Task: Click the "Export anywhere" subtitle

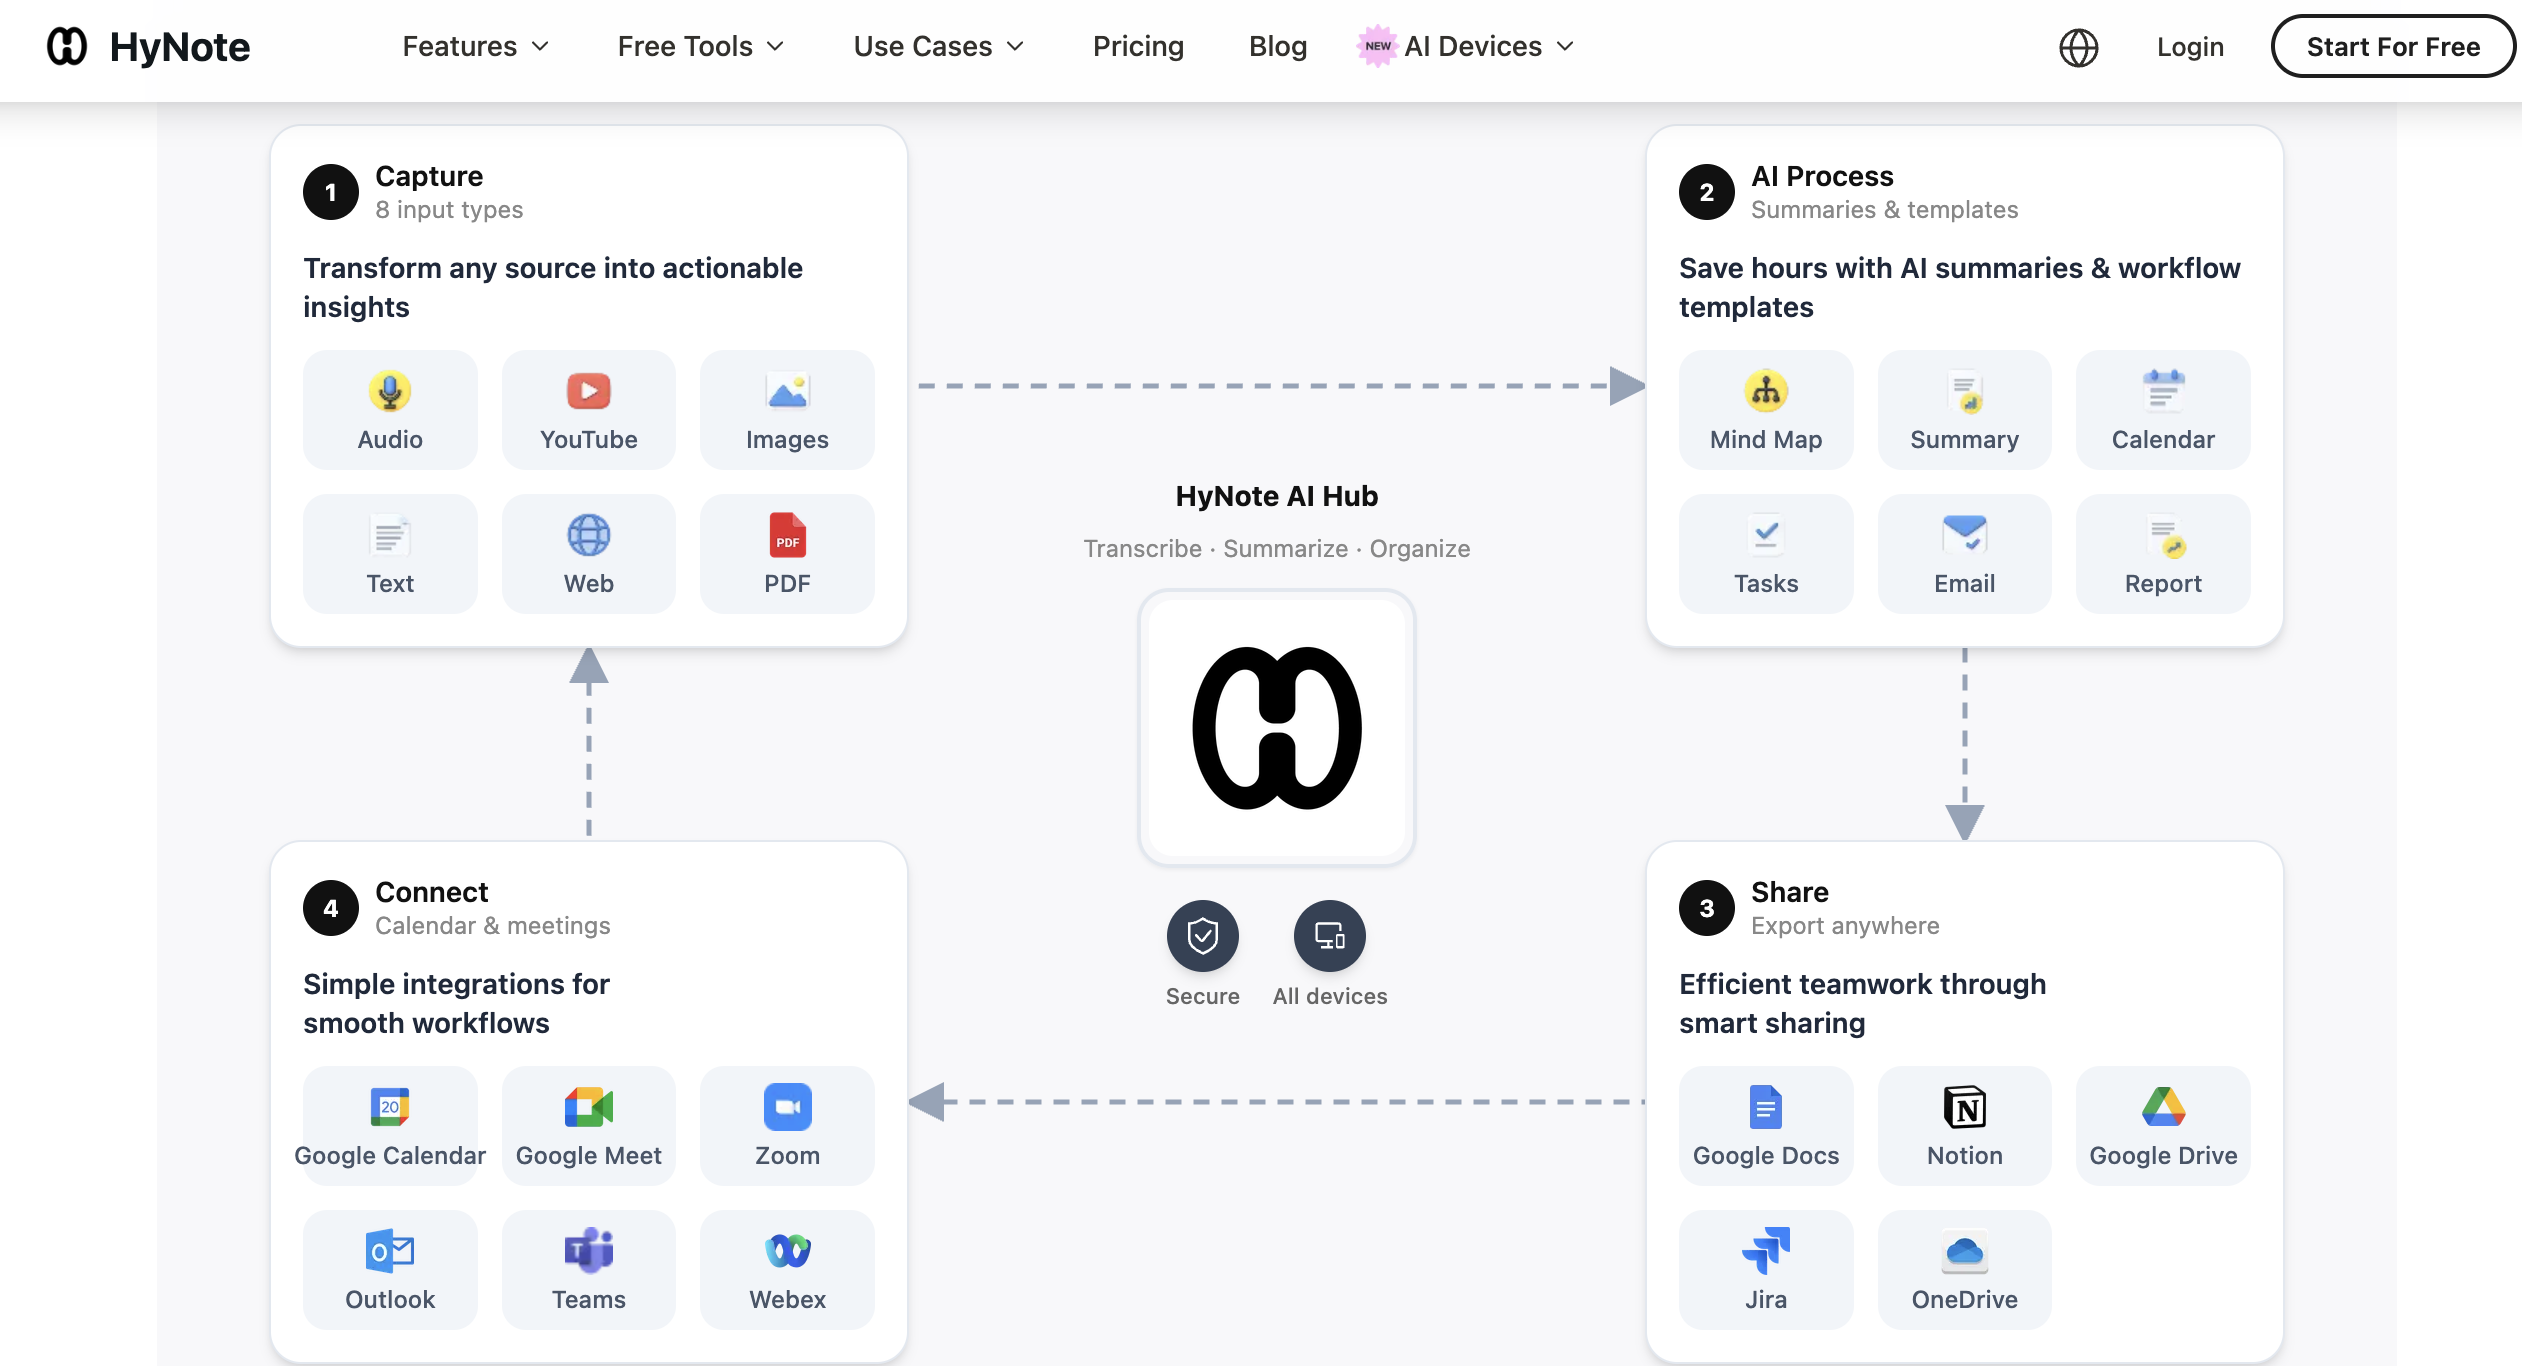Action: coord(1845,926)
